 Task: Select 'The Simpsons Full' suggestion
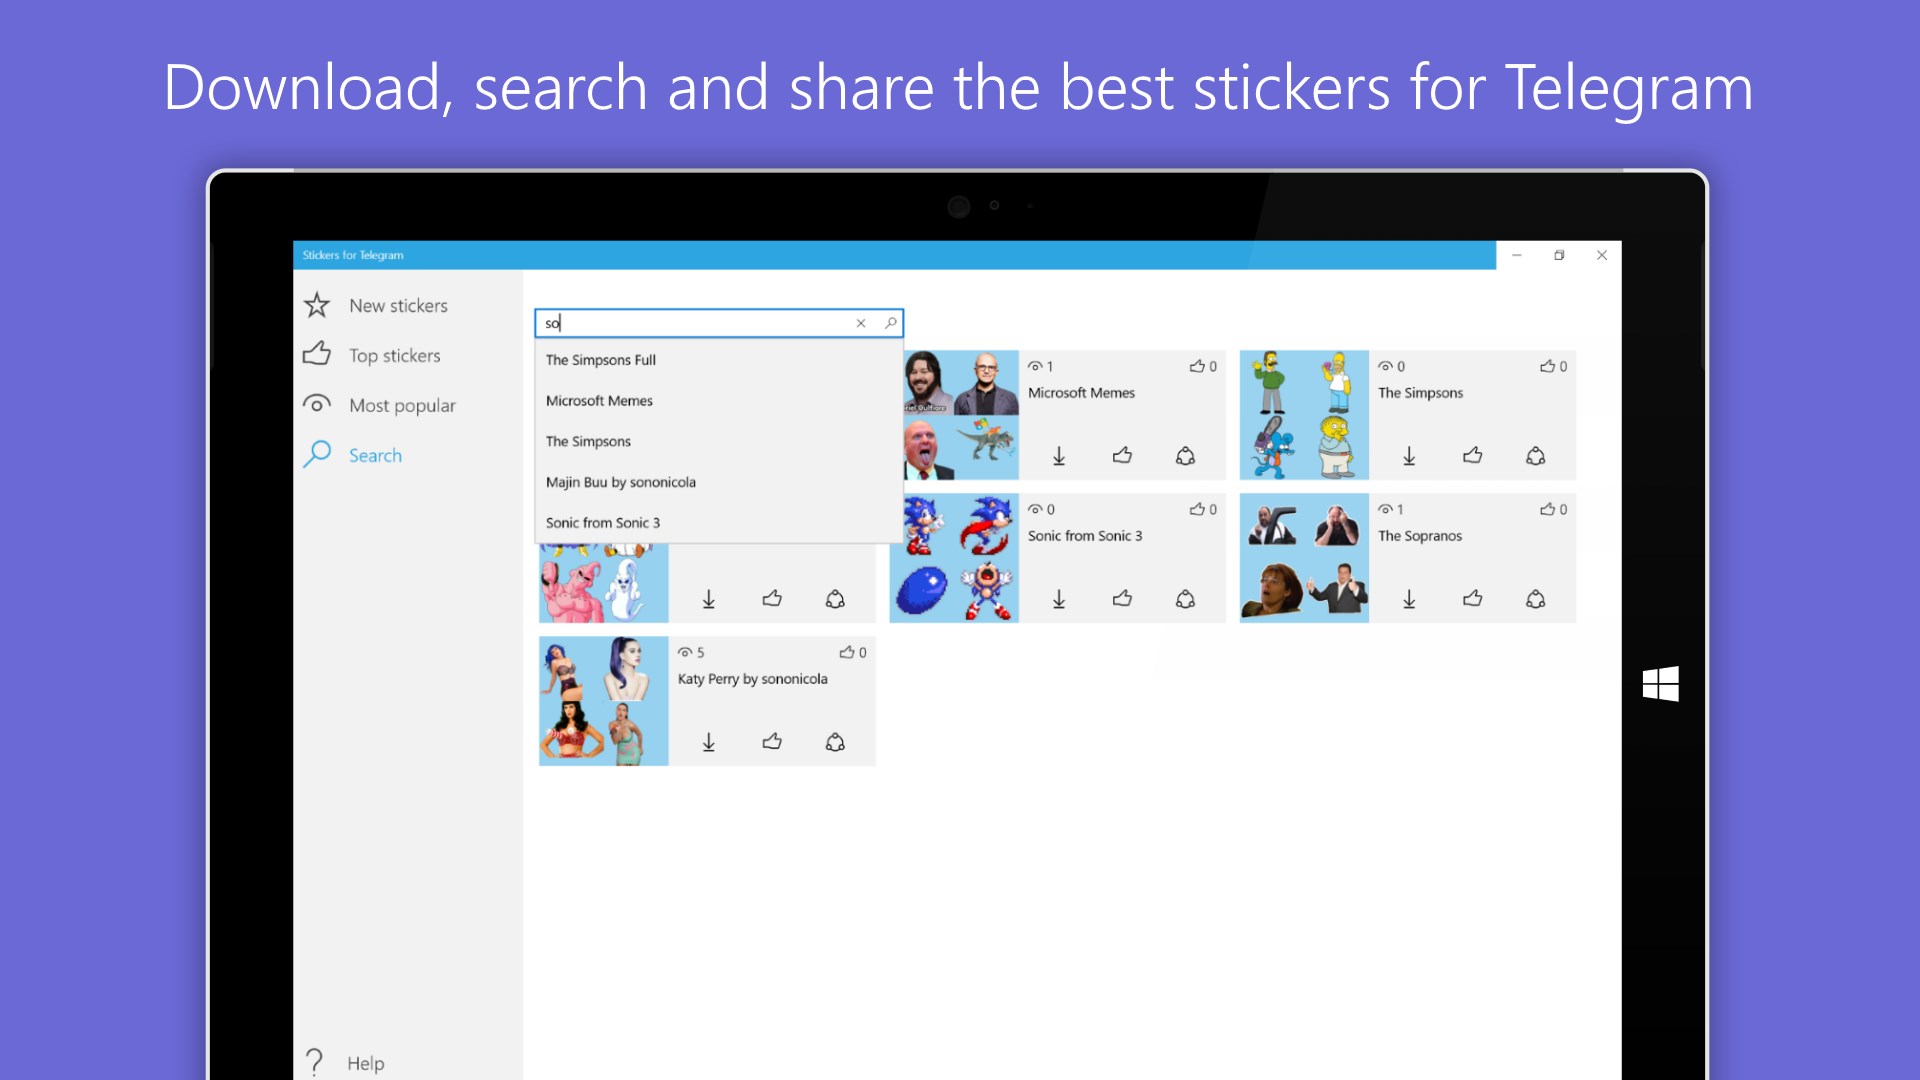click(x=601, y=360)
